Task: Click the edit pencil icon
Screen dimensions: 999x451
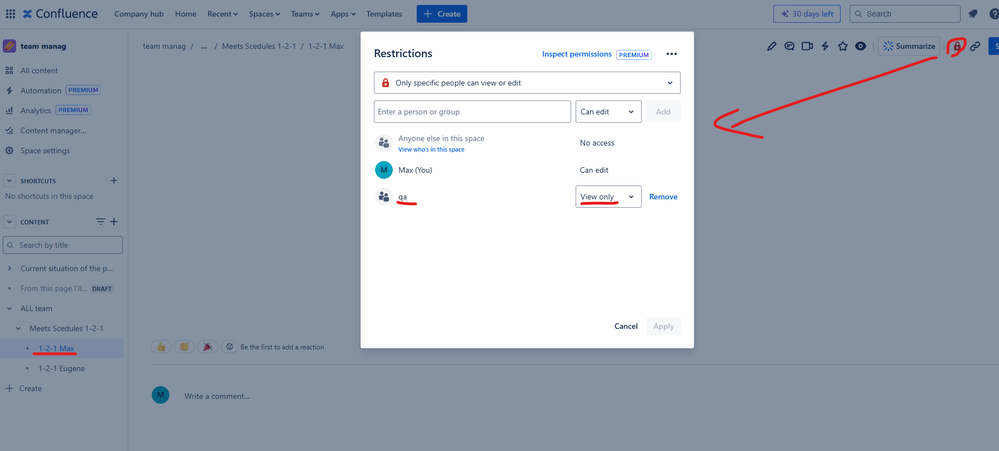Action: coord(772,46)
